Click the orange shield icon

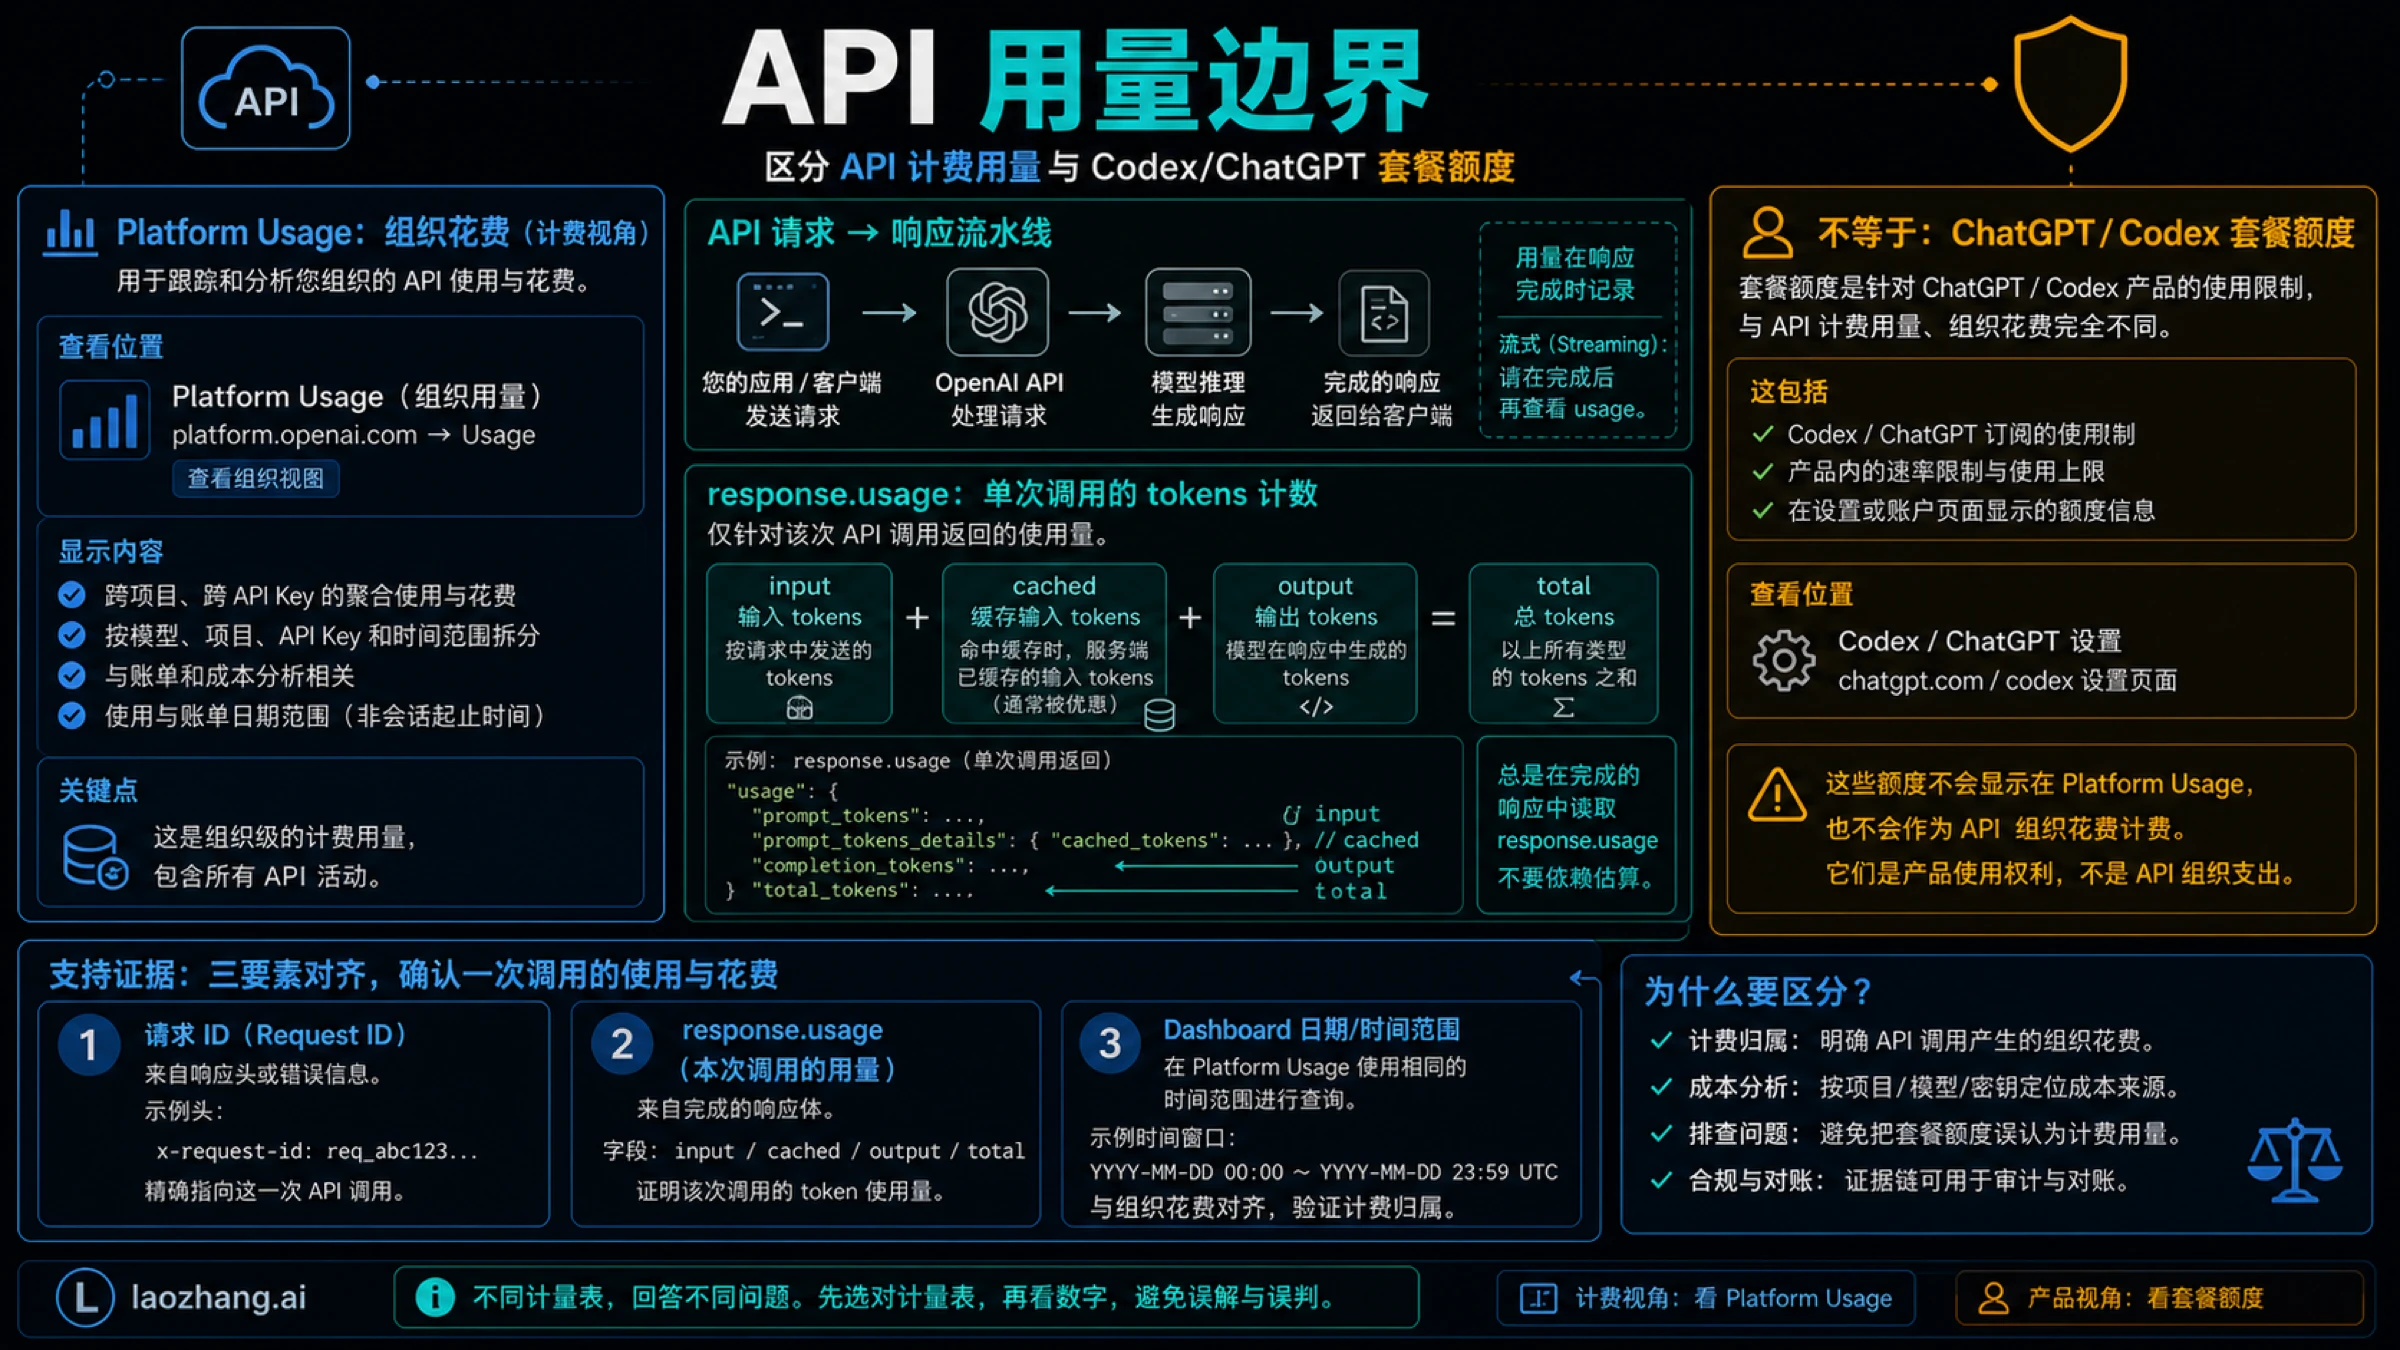point(2070,84)
